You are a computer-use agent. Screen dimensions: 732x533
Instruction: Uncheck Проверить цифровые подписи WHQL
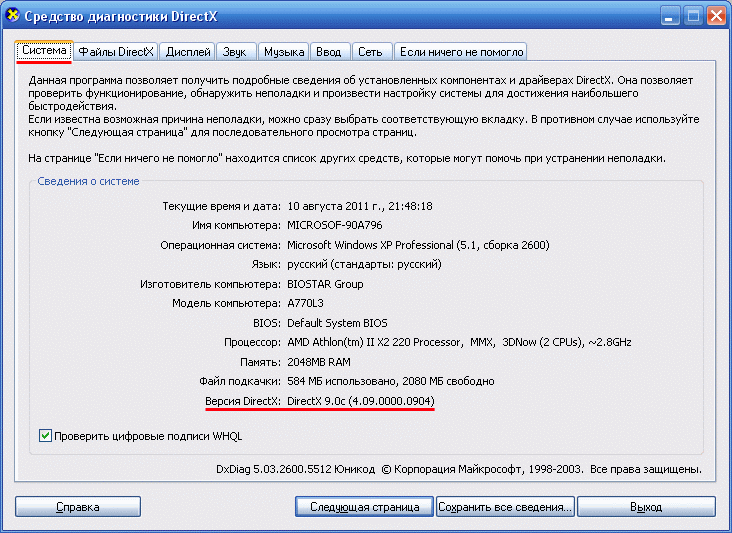coord(45,436)
